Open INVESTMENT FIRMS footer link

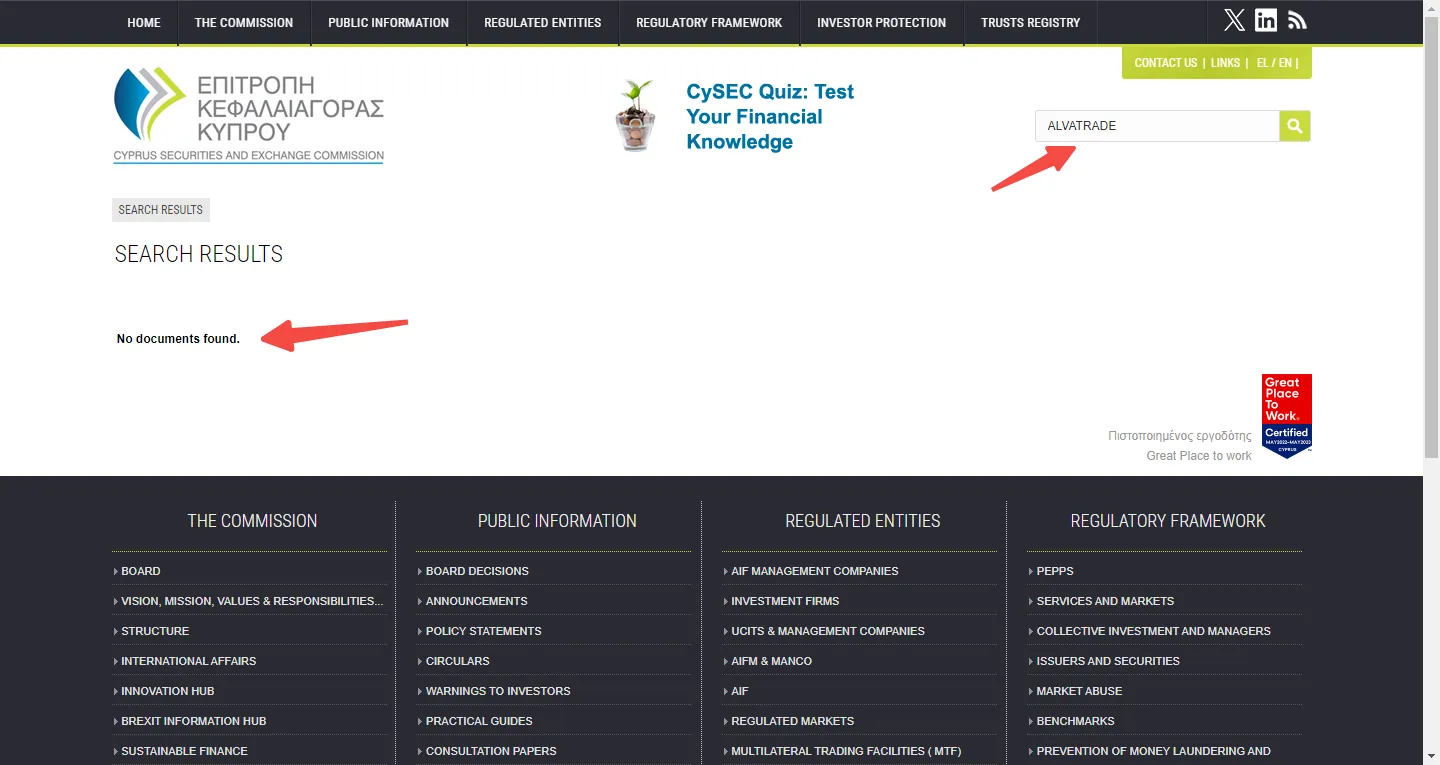point(785,601)
